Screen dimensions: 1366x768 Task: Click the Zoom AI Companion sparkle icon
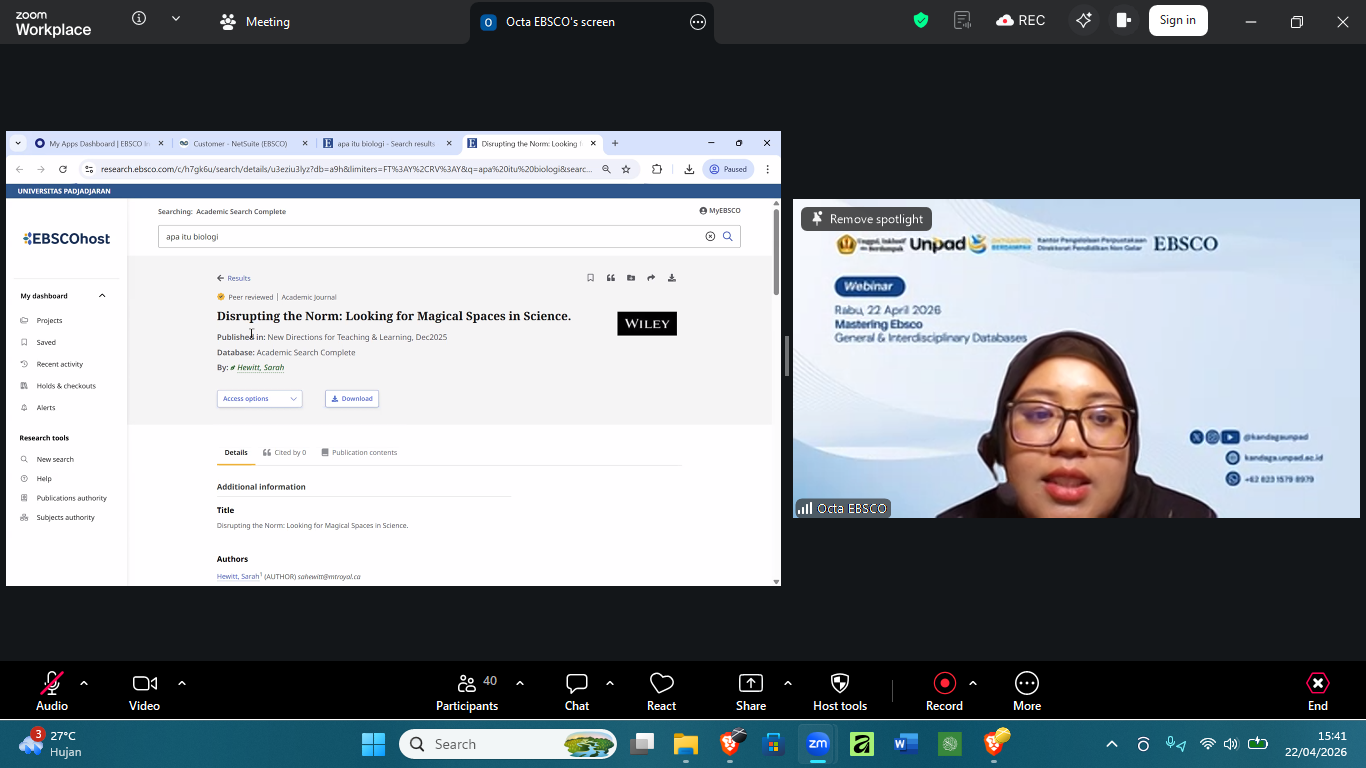1084,20
